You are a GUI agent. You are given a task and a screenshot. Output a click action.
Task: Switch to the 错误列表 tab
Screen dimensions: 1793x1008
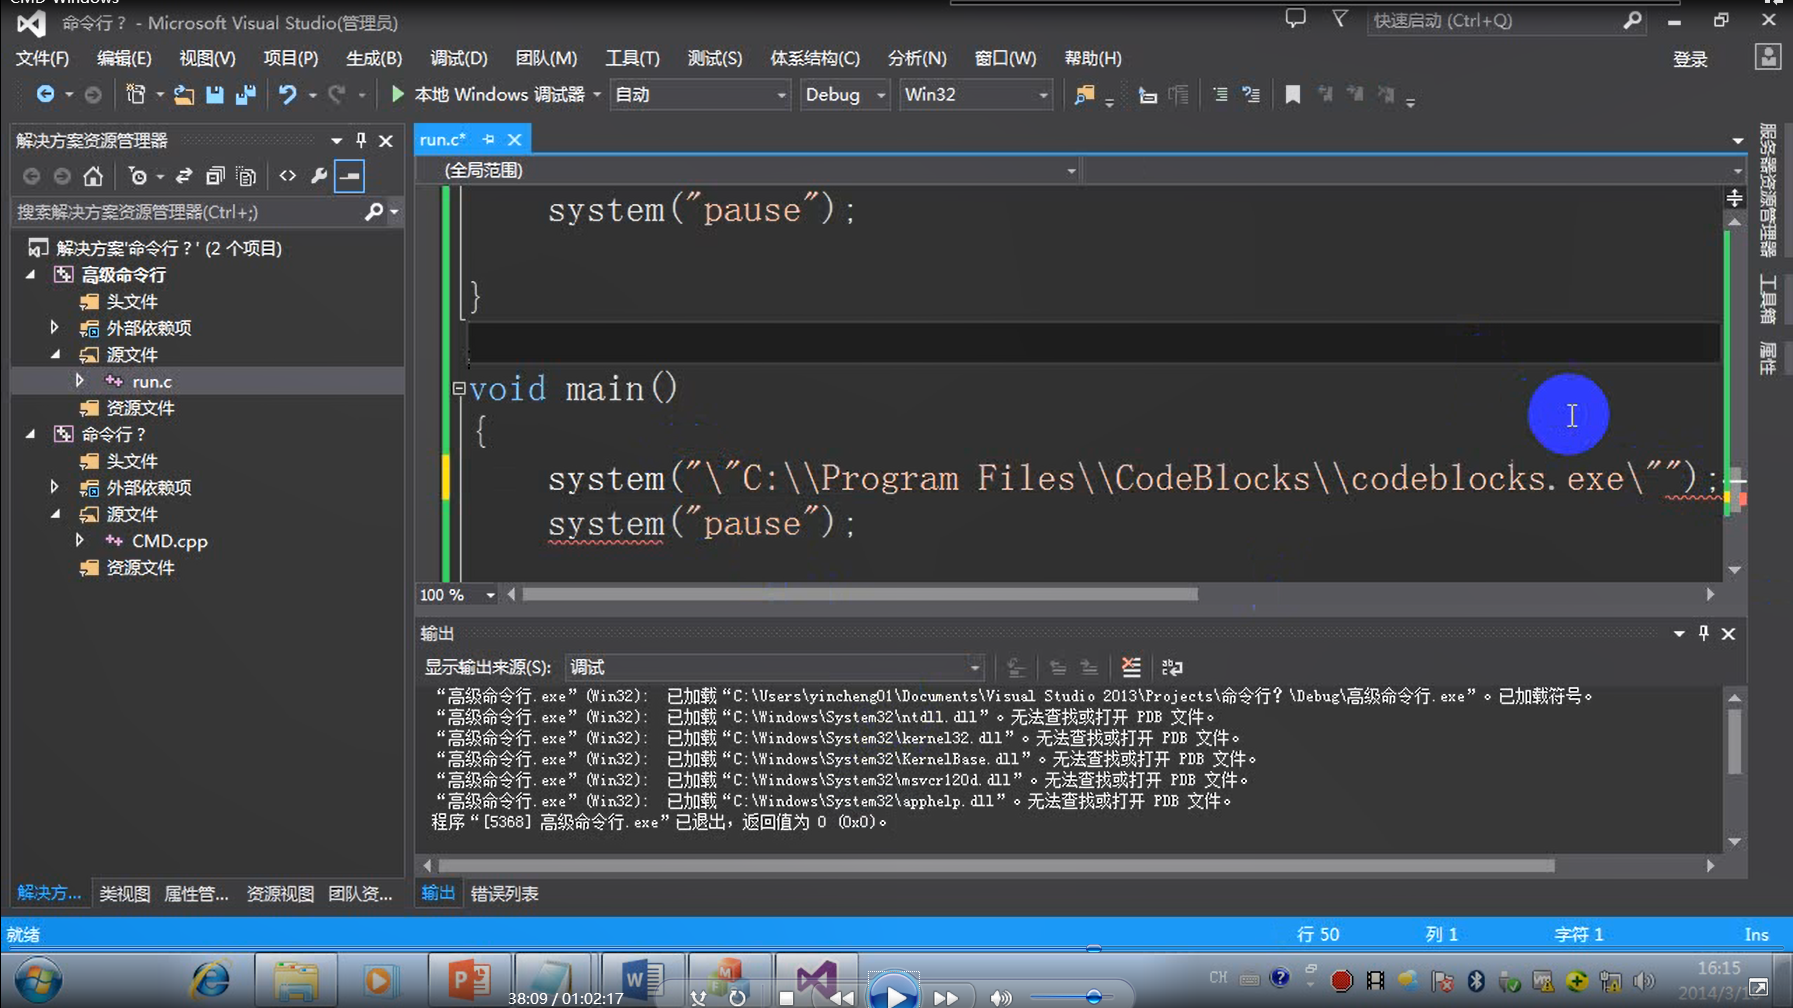tap(505, 894)
